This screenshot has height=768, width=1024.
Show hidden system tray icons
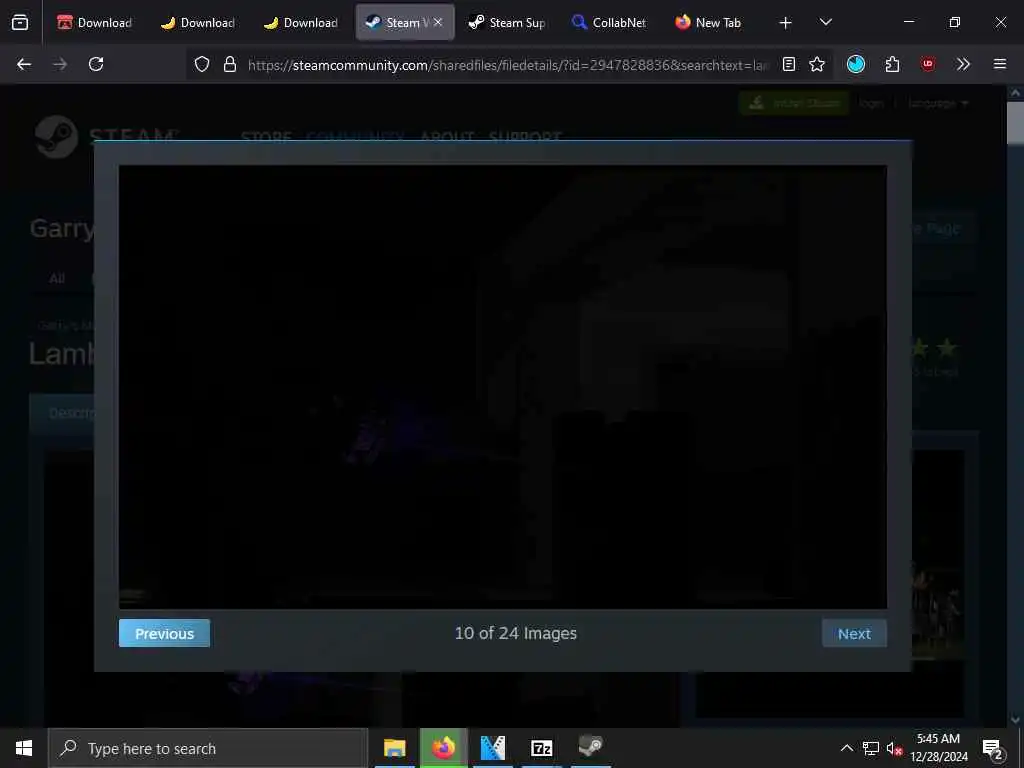coord(846,748)
